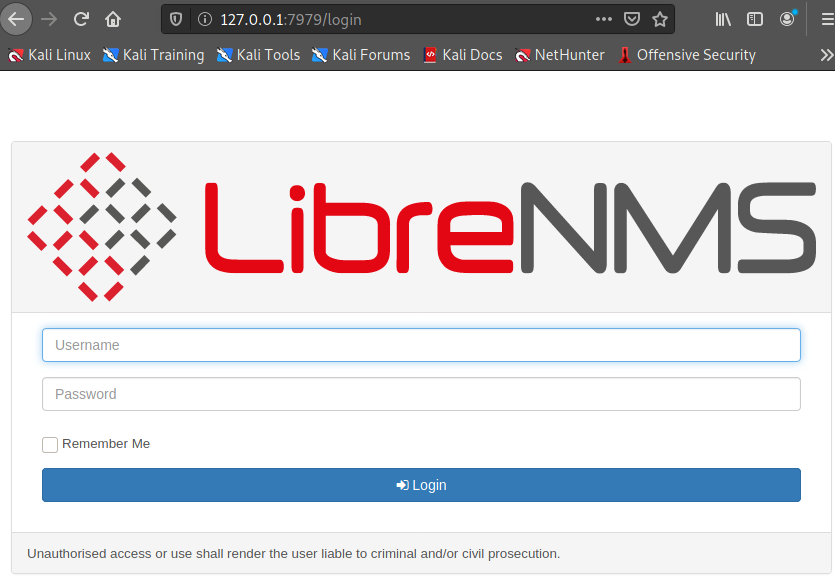Open the Kali Tools bookmark

click(x=258, y=55)
